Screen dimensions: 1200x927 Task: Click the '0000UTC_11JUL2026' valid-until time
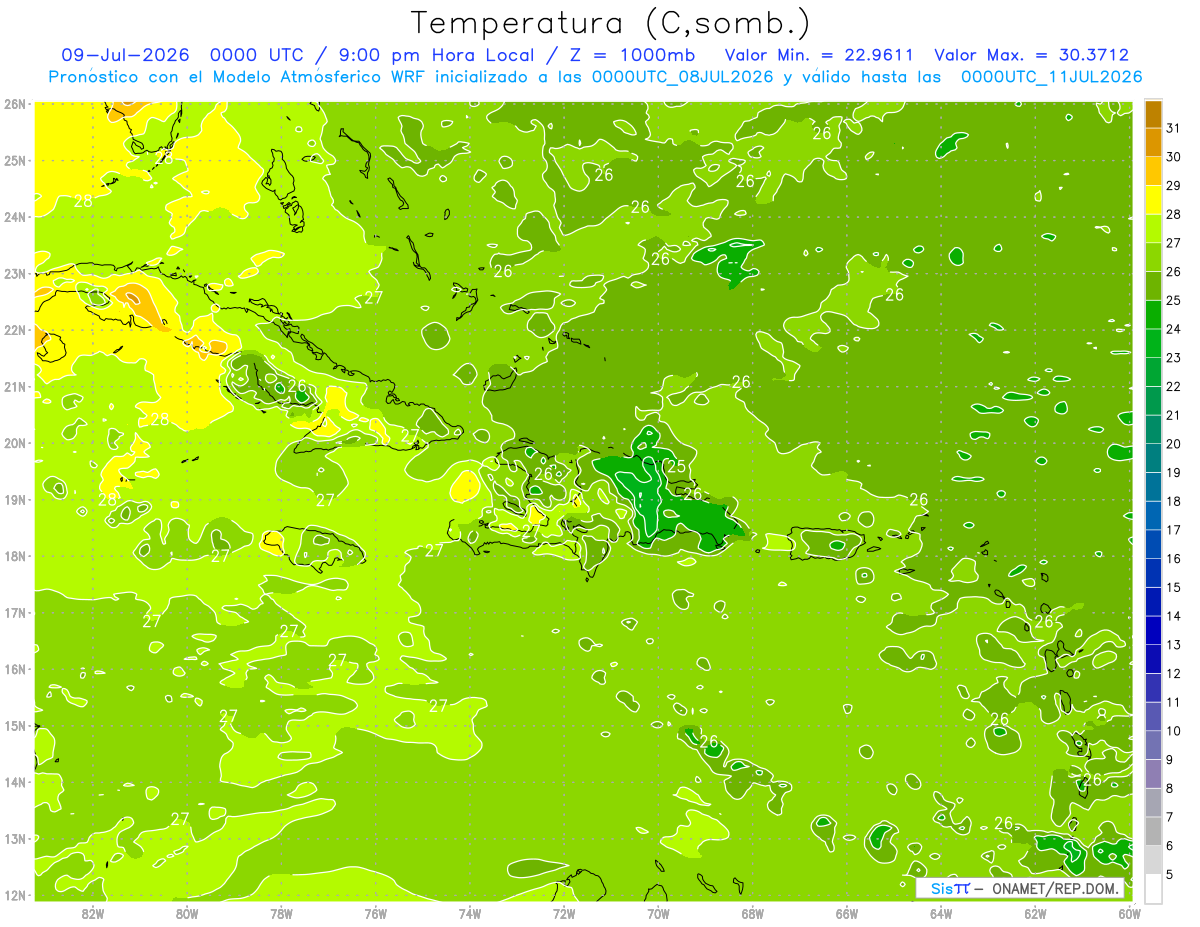(1051, 77)
